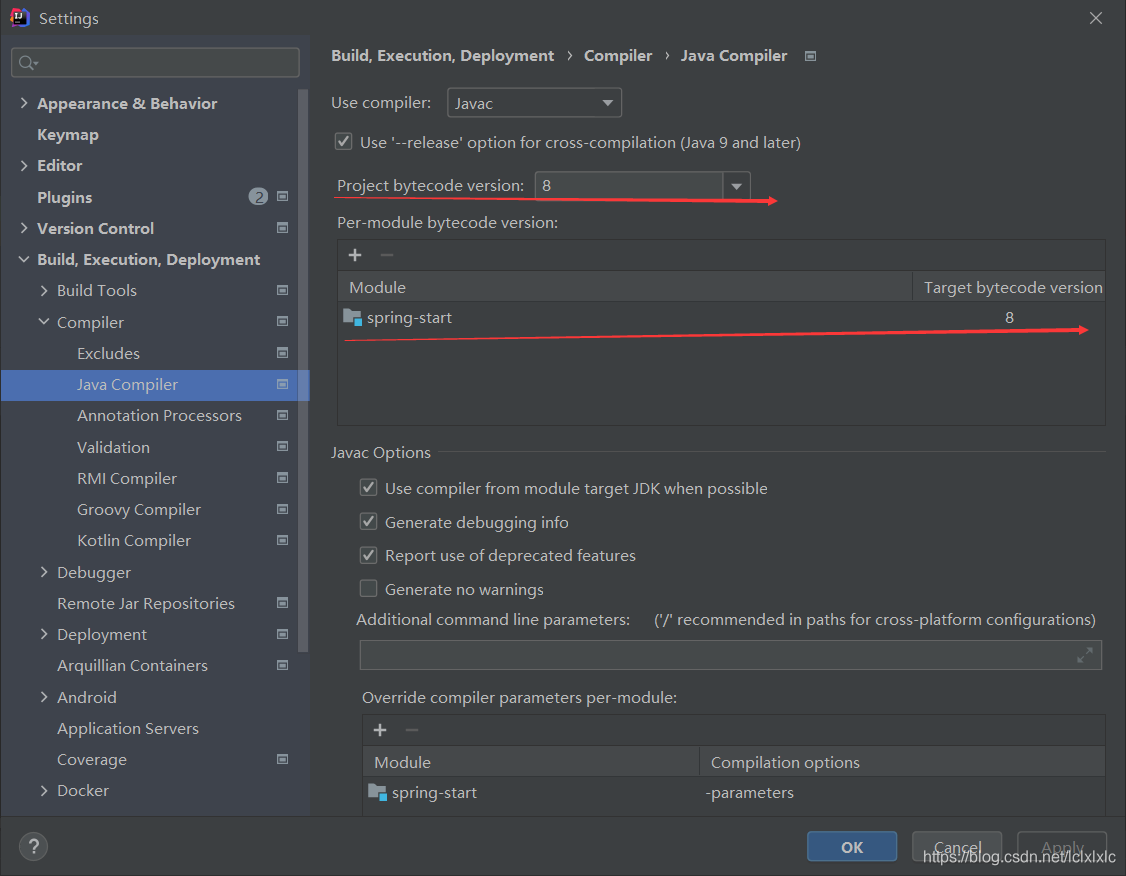The height and width of the screenshot is (876, 1126).
Task: Select the Java Compiler settings page
Action: tap(154, 385)
